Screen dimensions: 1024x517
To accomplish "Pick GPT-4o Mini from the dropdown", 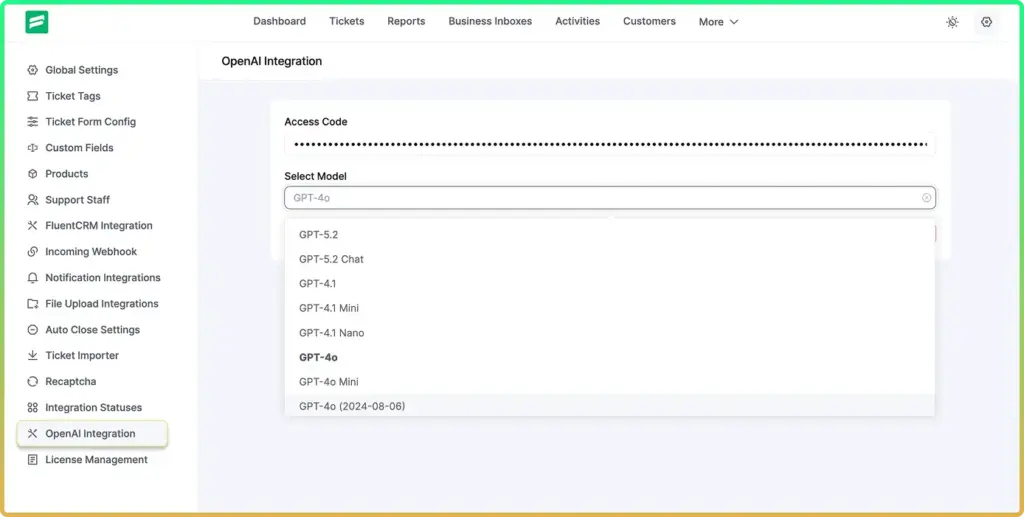I will click(610, 382).
